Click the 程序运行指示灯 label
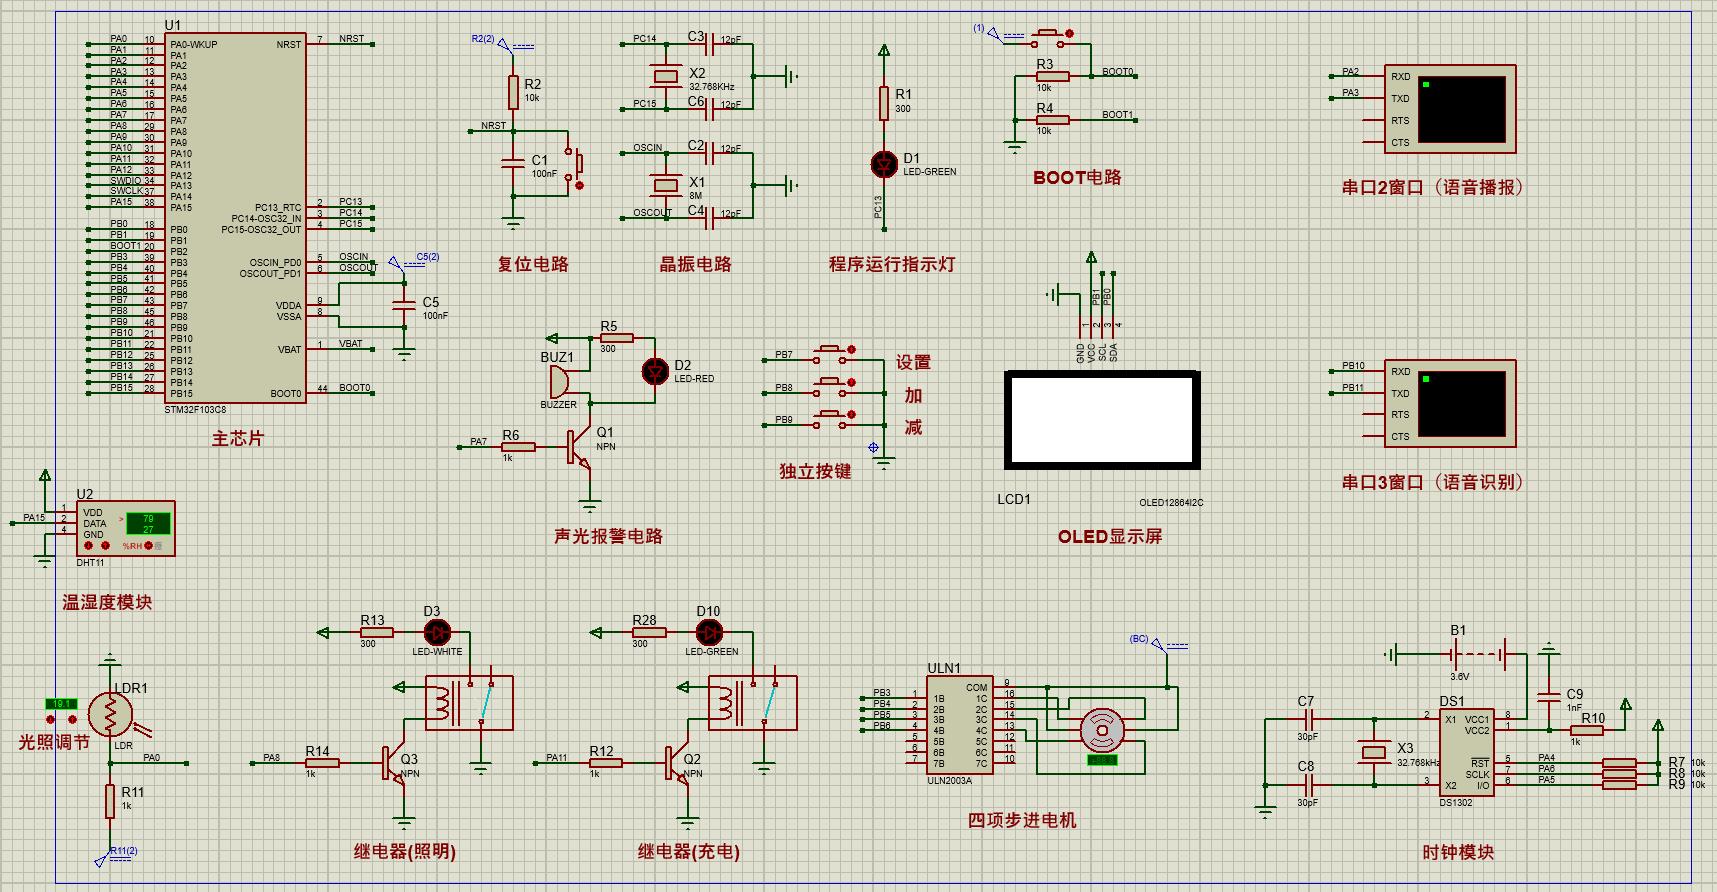 click(x=892, y=264)
